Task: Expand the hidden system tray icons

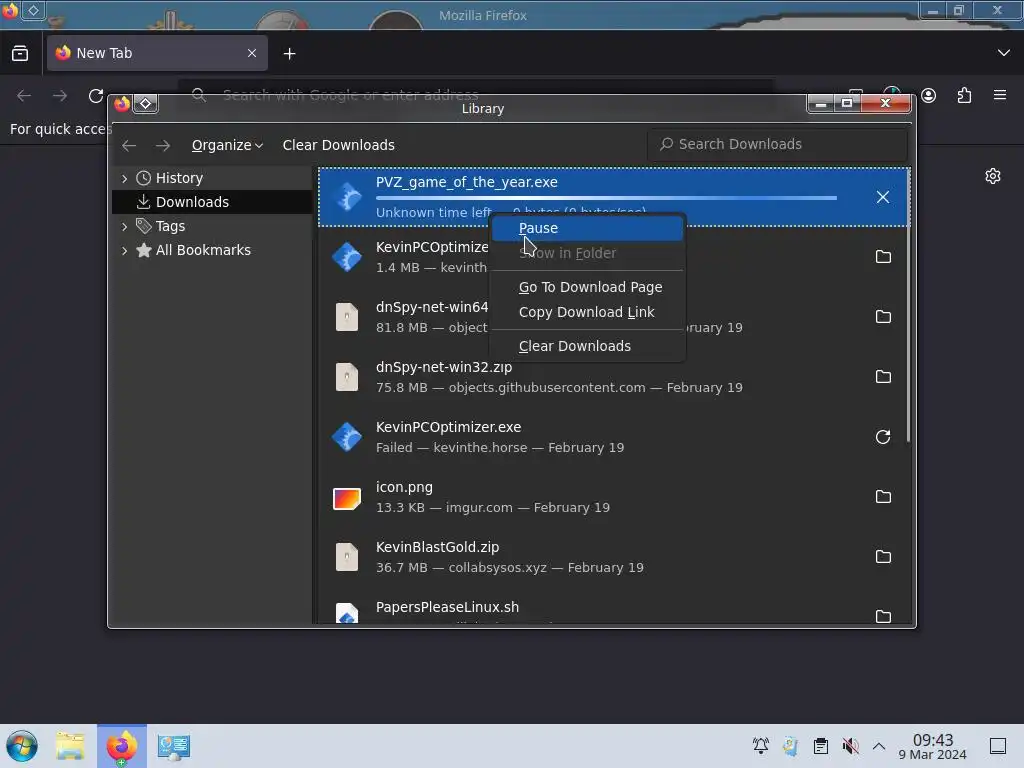Action: (879, 745)
